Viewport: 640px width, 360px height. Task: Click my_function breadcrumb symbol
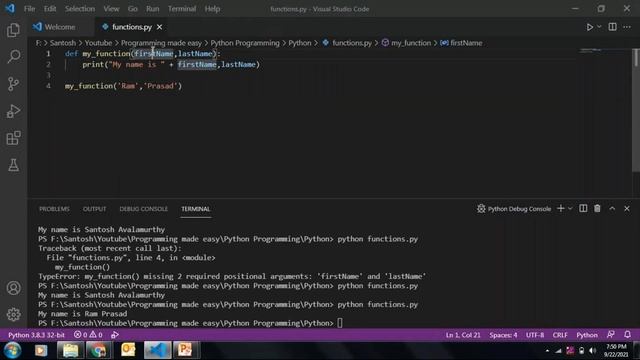tap(407, 43)
